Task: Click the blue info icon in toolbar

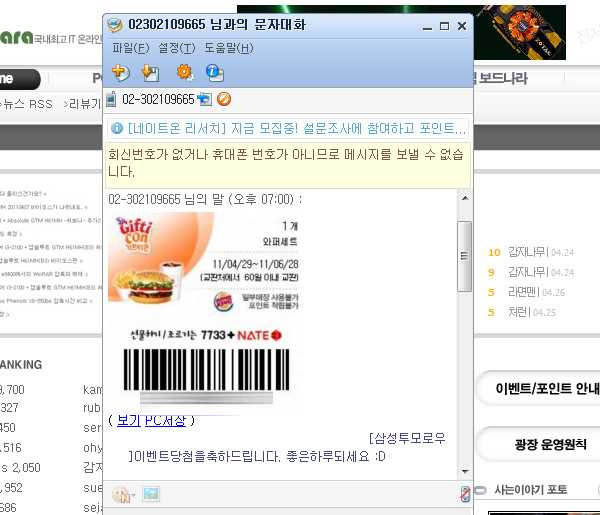Action: tap(215, 73)
